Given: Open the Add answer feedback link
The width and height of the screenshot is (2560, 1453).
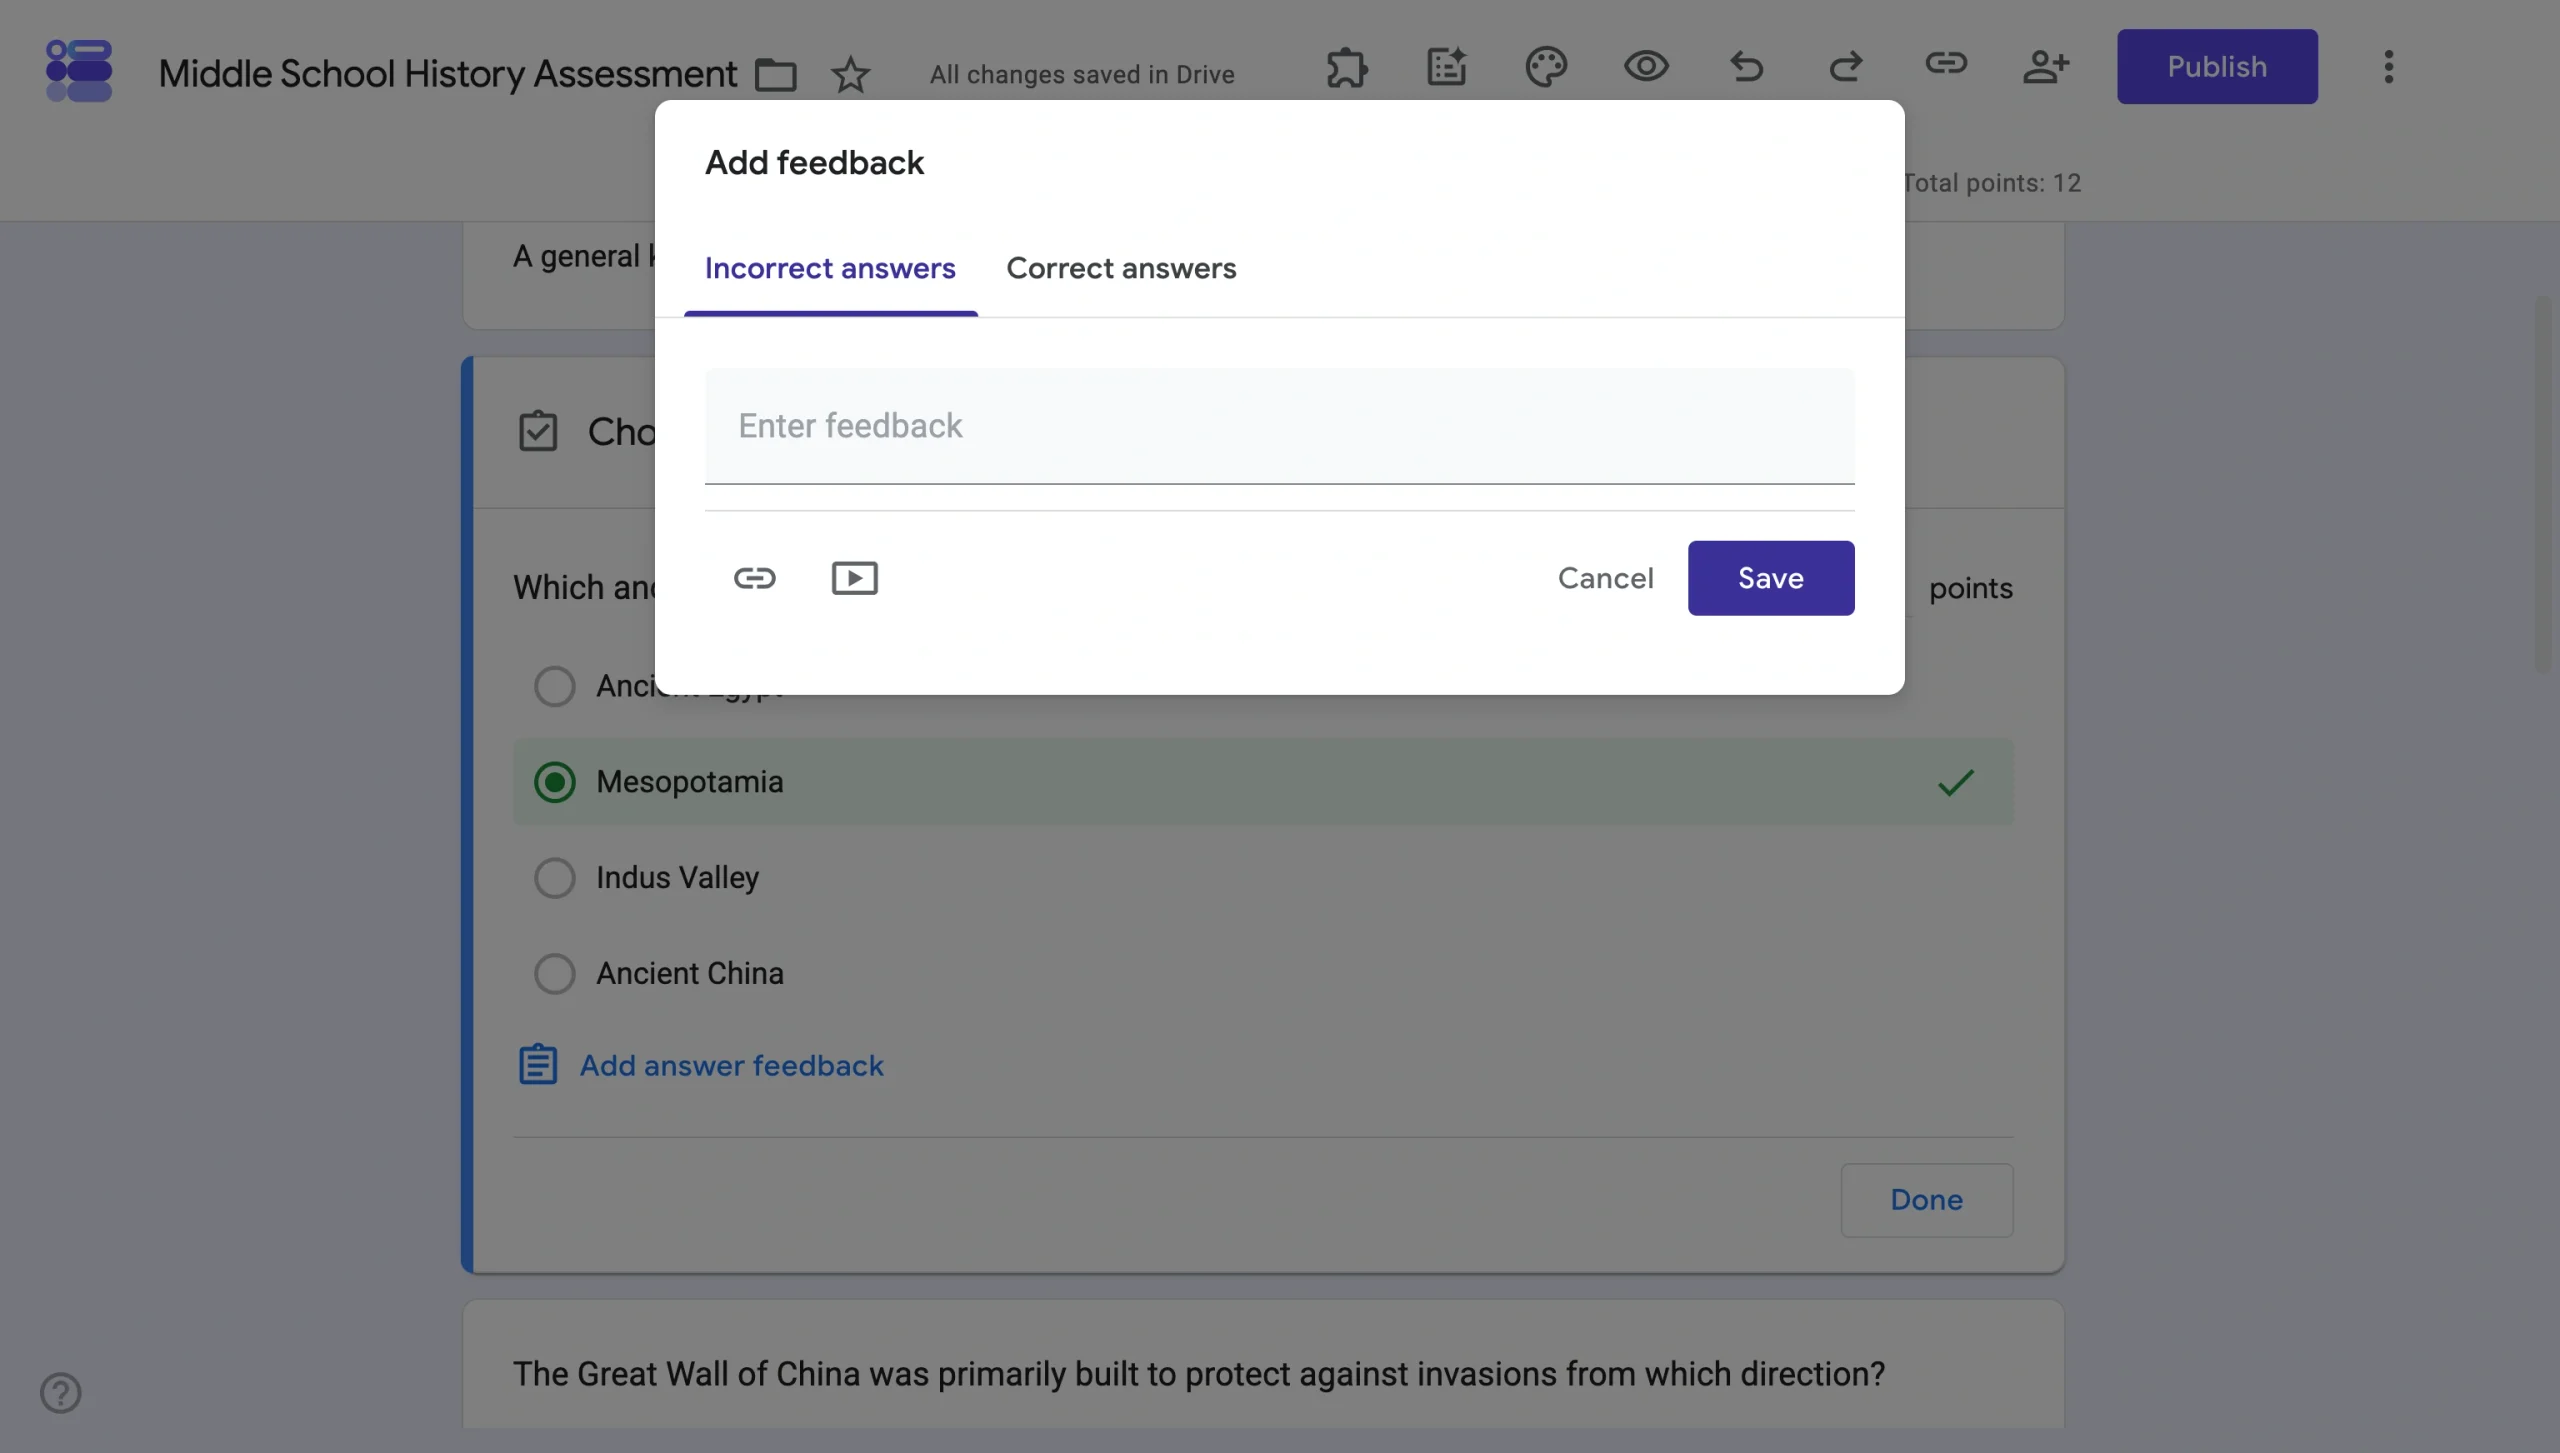Looking at the screenshot, I should [731, 1065].
